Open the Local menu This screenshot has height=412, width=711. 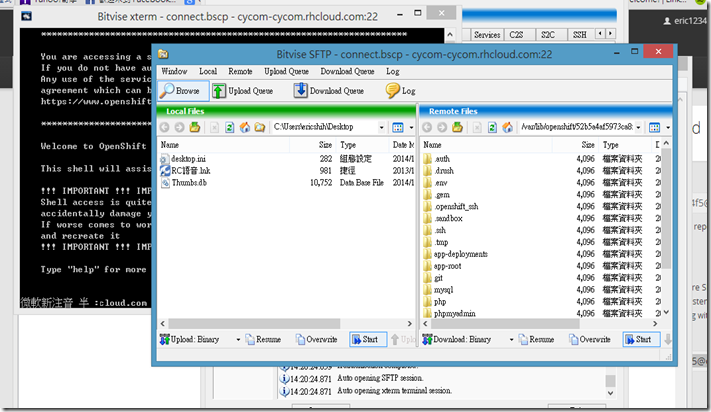pos(208,71)
